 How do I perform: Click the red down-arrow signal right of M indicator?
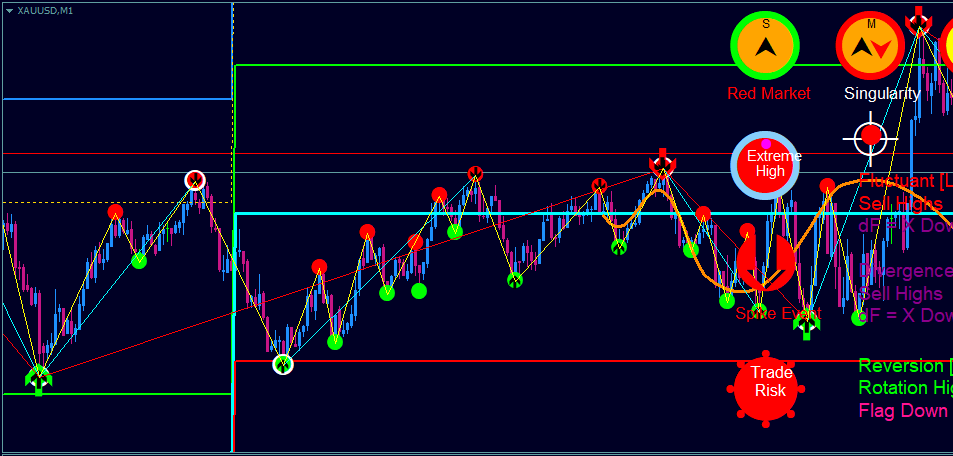coord(918,20)
